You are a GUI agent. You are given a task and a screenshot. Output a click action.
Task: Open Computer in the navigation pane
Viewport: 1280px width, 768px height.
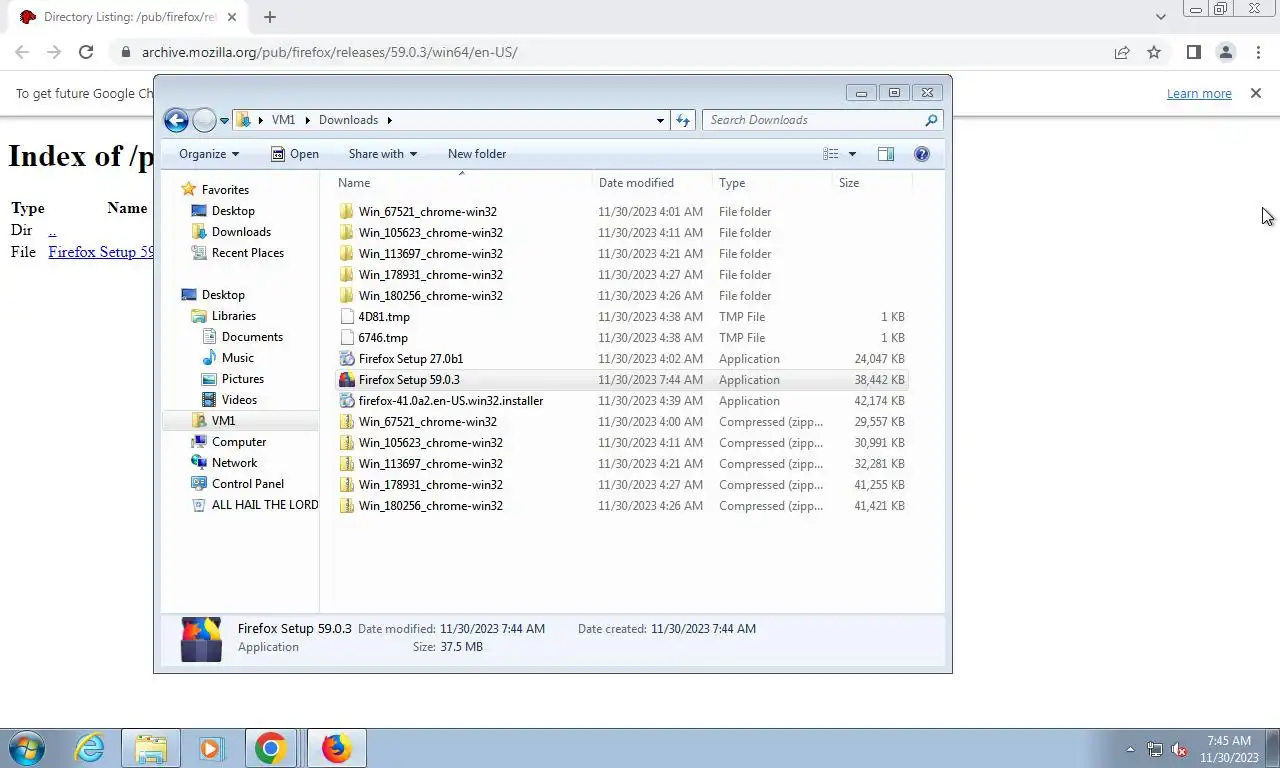[x=239, y=442]
